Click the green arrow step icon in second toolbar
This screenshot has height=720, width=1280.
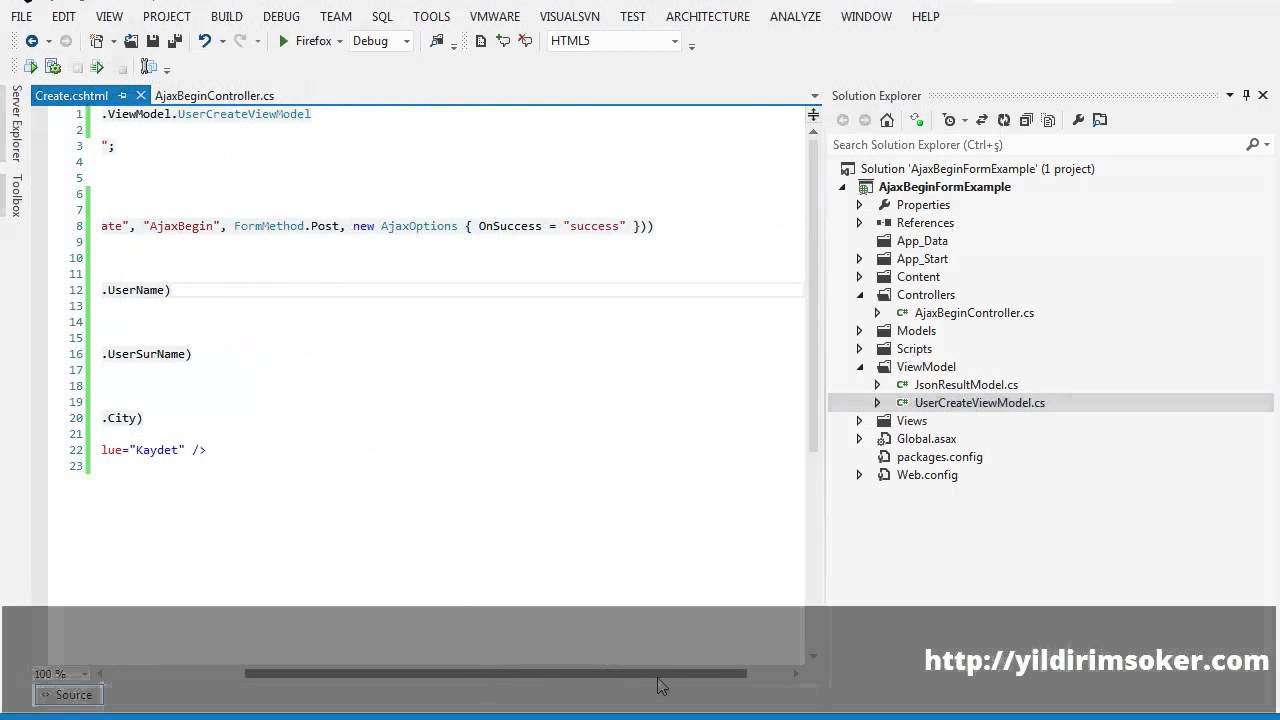tap(97, 67)
